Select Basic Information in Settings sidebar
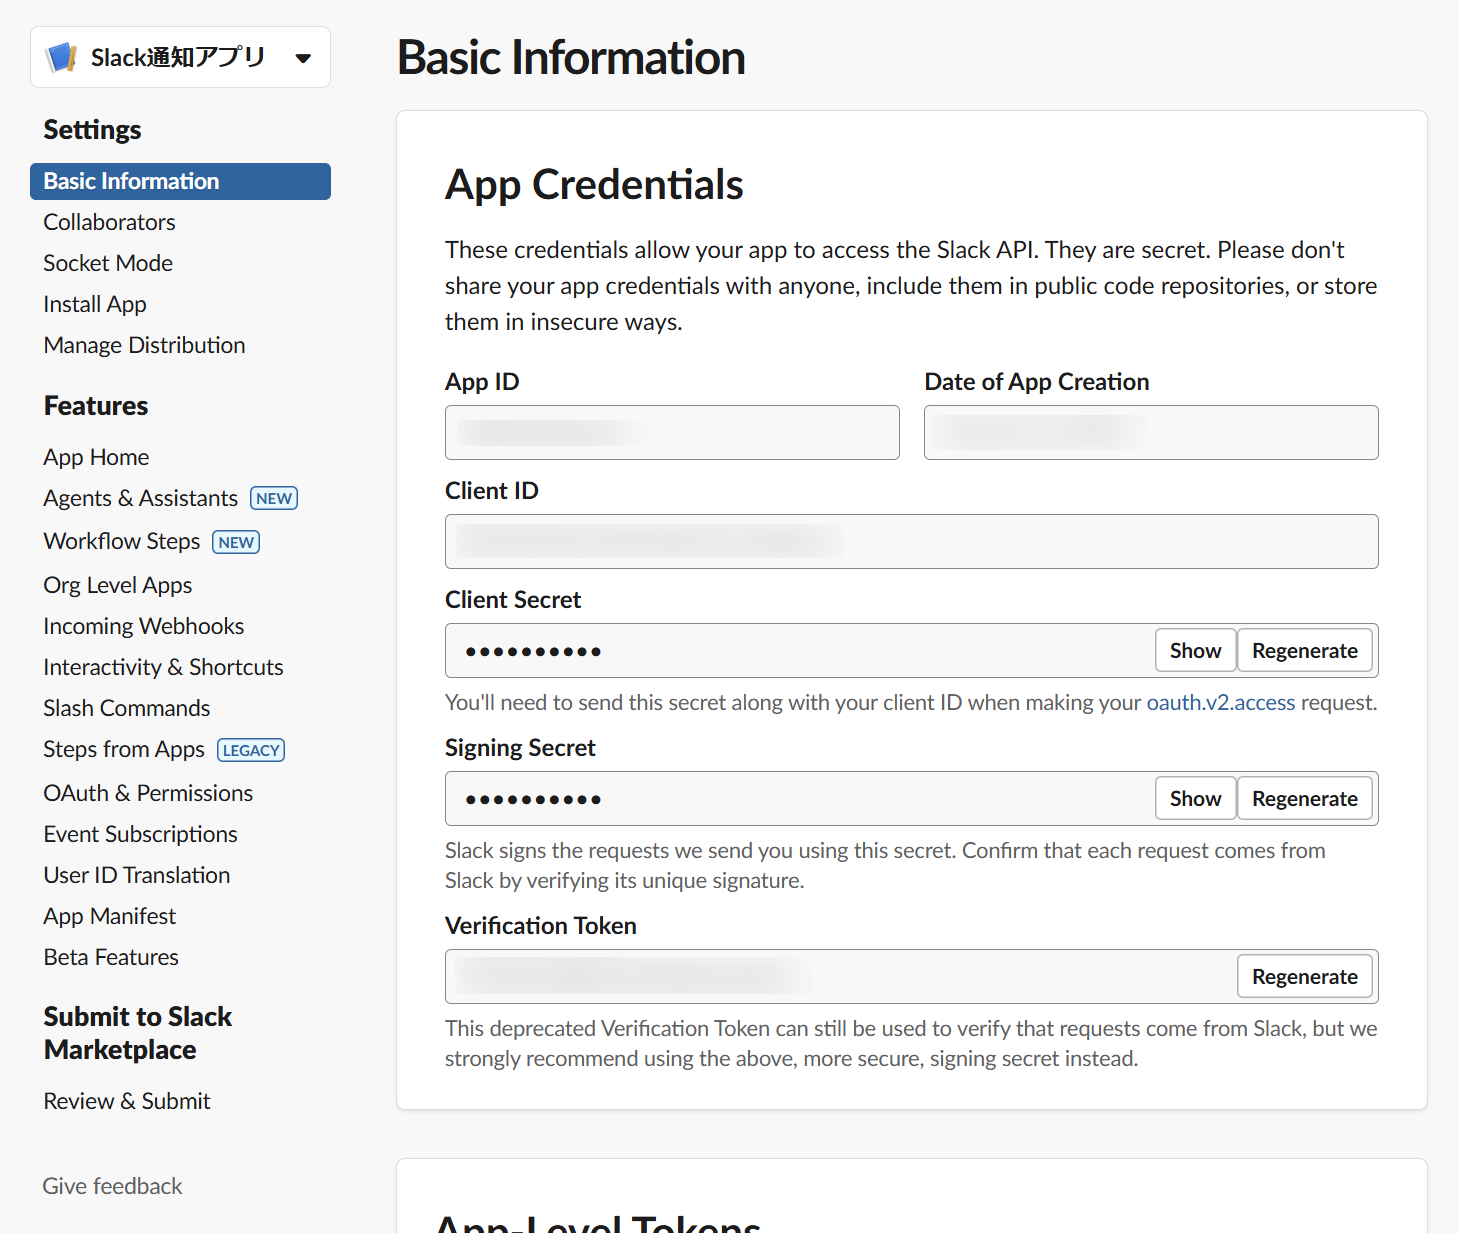The width and height of the screenshot is (1459, 1233). (180, 181)
